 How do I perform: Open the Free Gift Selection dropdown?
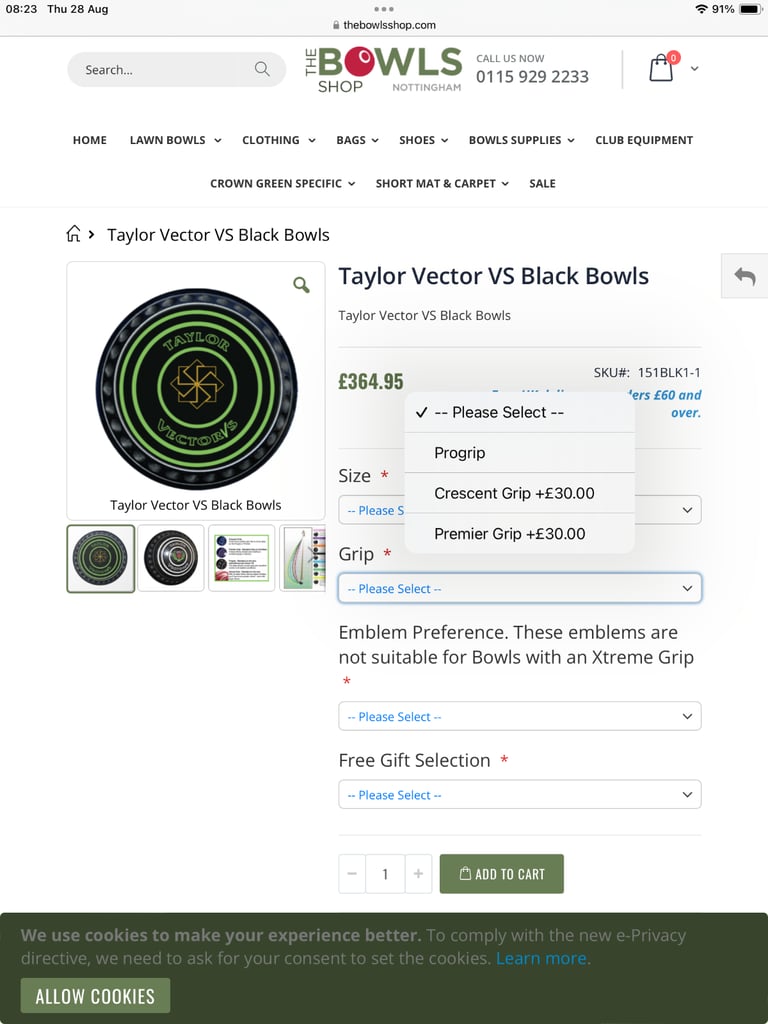pyautogui.click(x=520, y=795)
